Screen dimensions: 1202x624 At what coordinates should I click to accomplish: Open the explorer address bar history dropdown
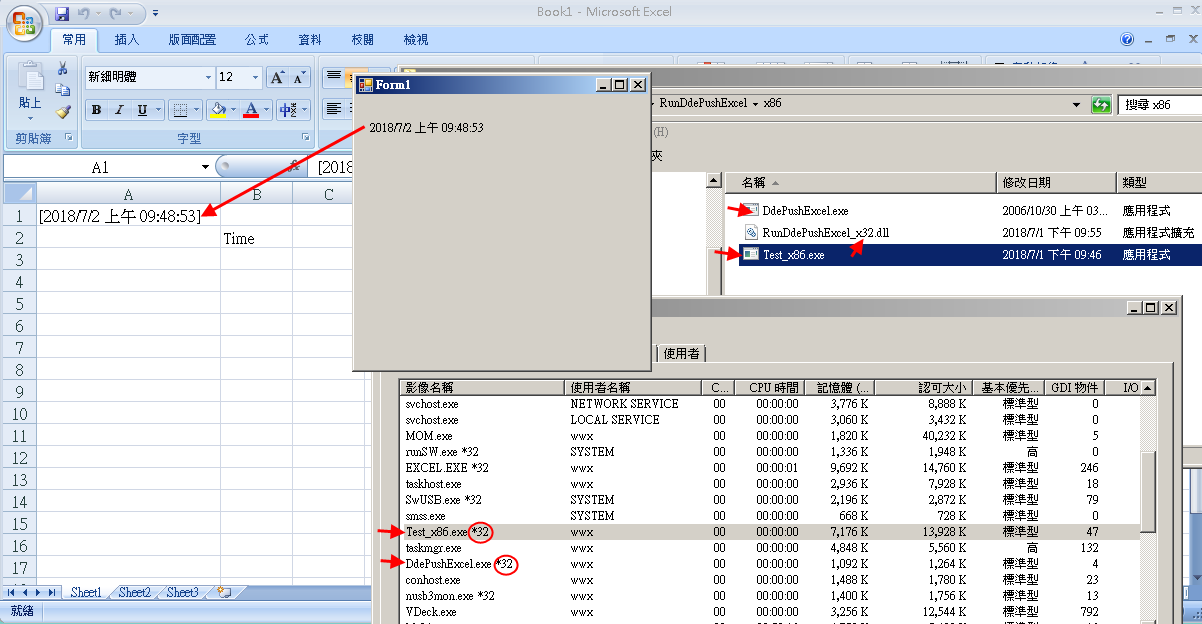coord(1076,105)
